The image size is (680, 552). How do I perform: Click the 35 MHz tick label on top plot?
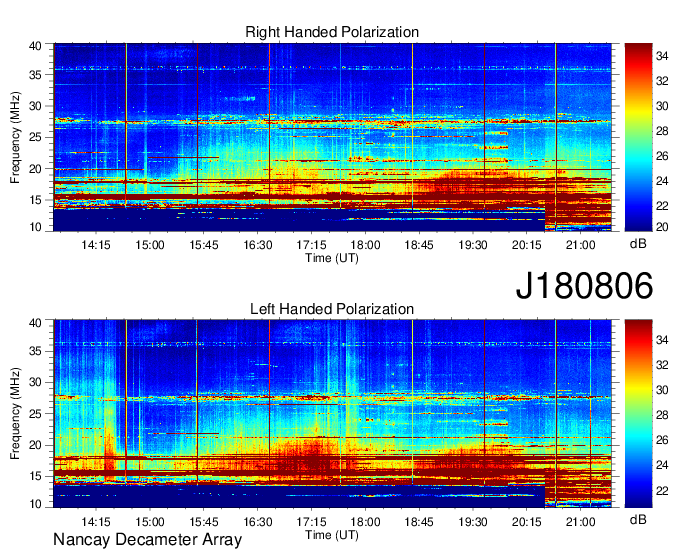pos(35,75)
